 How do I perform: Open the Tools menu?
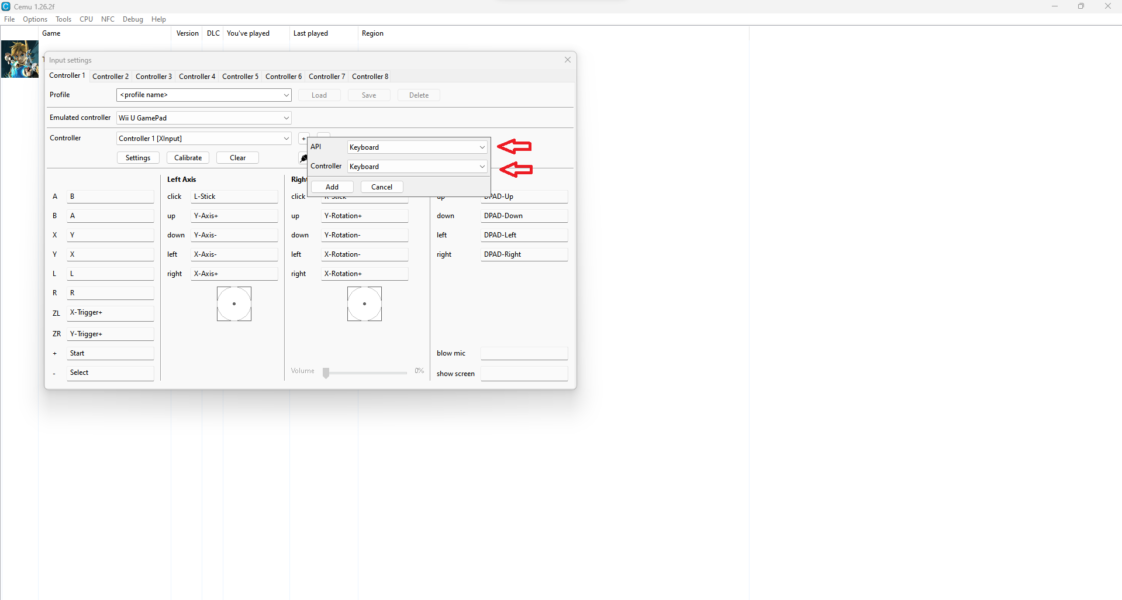[x=63, y=19]
